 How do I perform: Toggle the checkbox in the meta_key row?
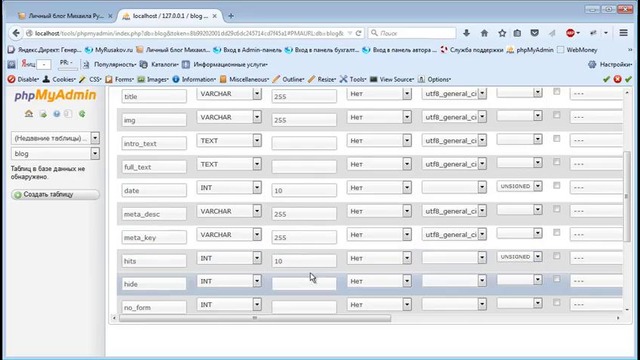[x=556, y=232]
